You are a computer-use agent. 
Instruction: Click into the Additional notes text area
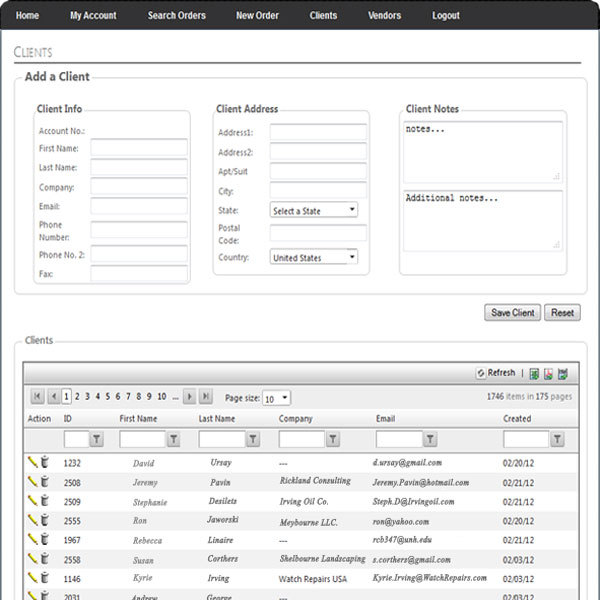click(482, 219)
